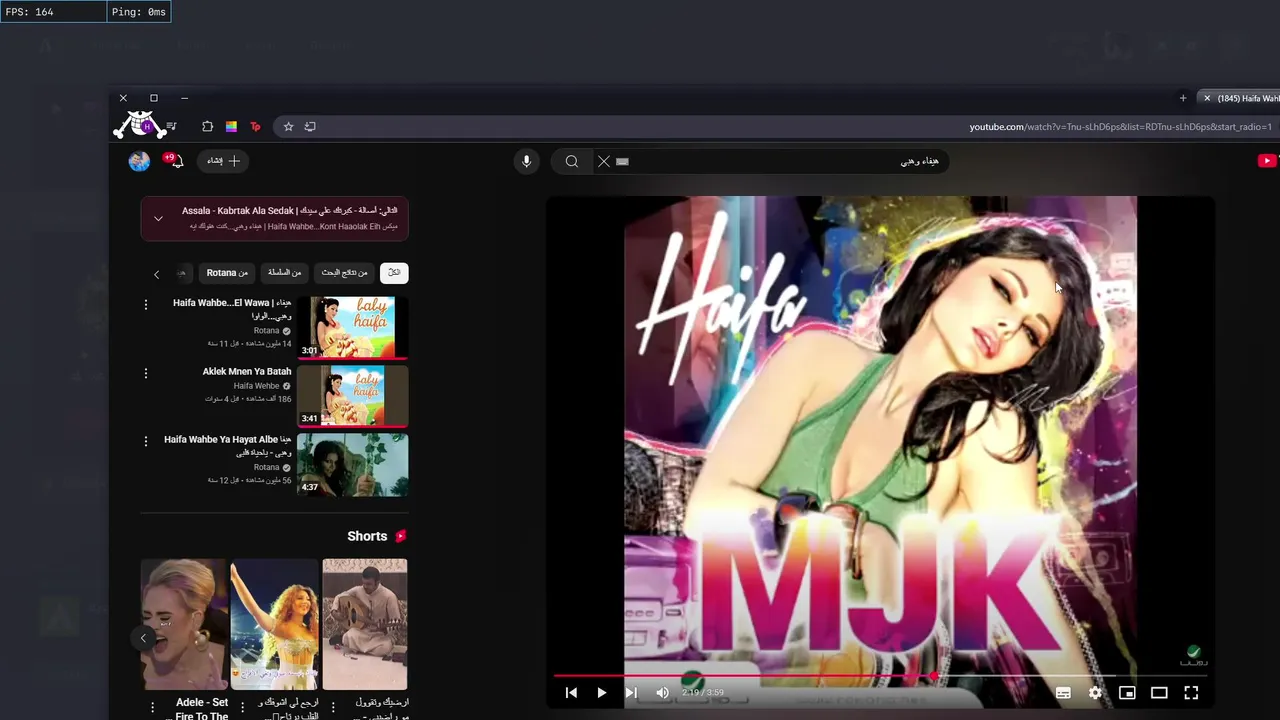Enter fullscreen video mode
Image resolution: width=1280 pixels, height=720 pixels.
1191,692
